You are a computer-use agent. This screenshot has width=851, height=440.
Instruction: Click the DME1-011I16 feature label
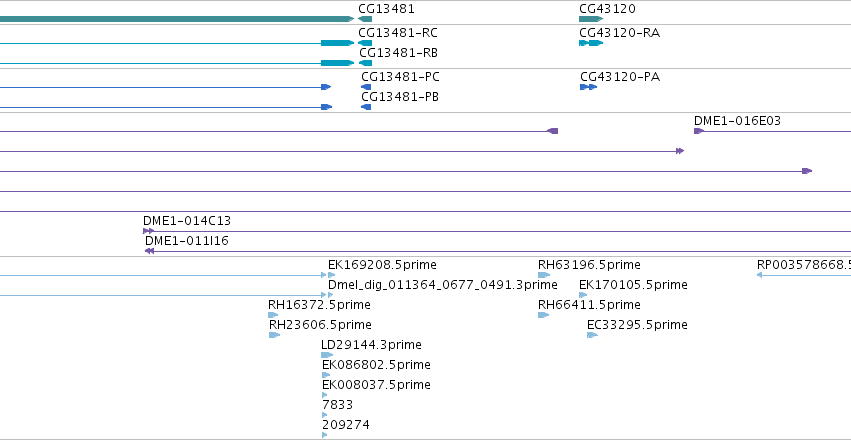187,241
